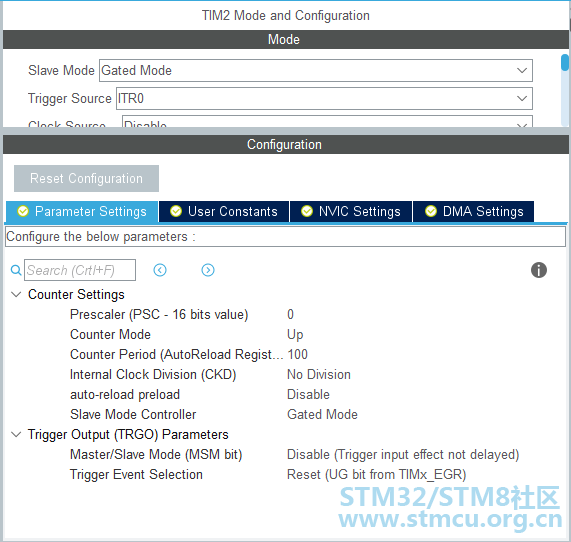This screenshot has width=571, height=542.
Task: Click the Counter Period (AutoReload) label
Action: pyautogui.click(x=177, y=354)
